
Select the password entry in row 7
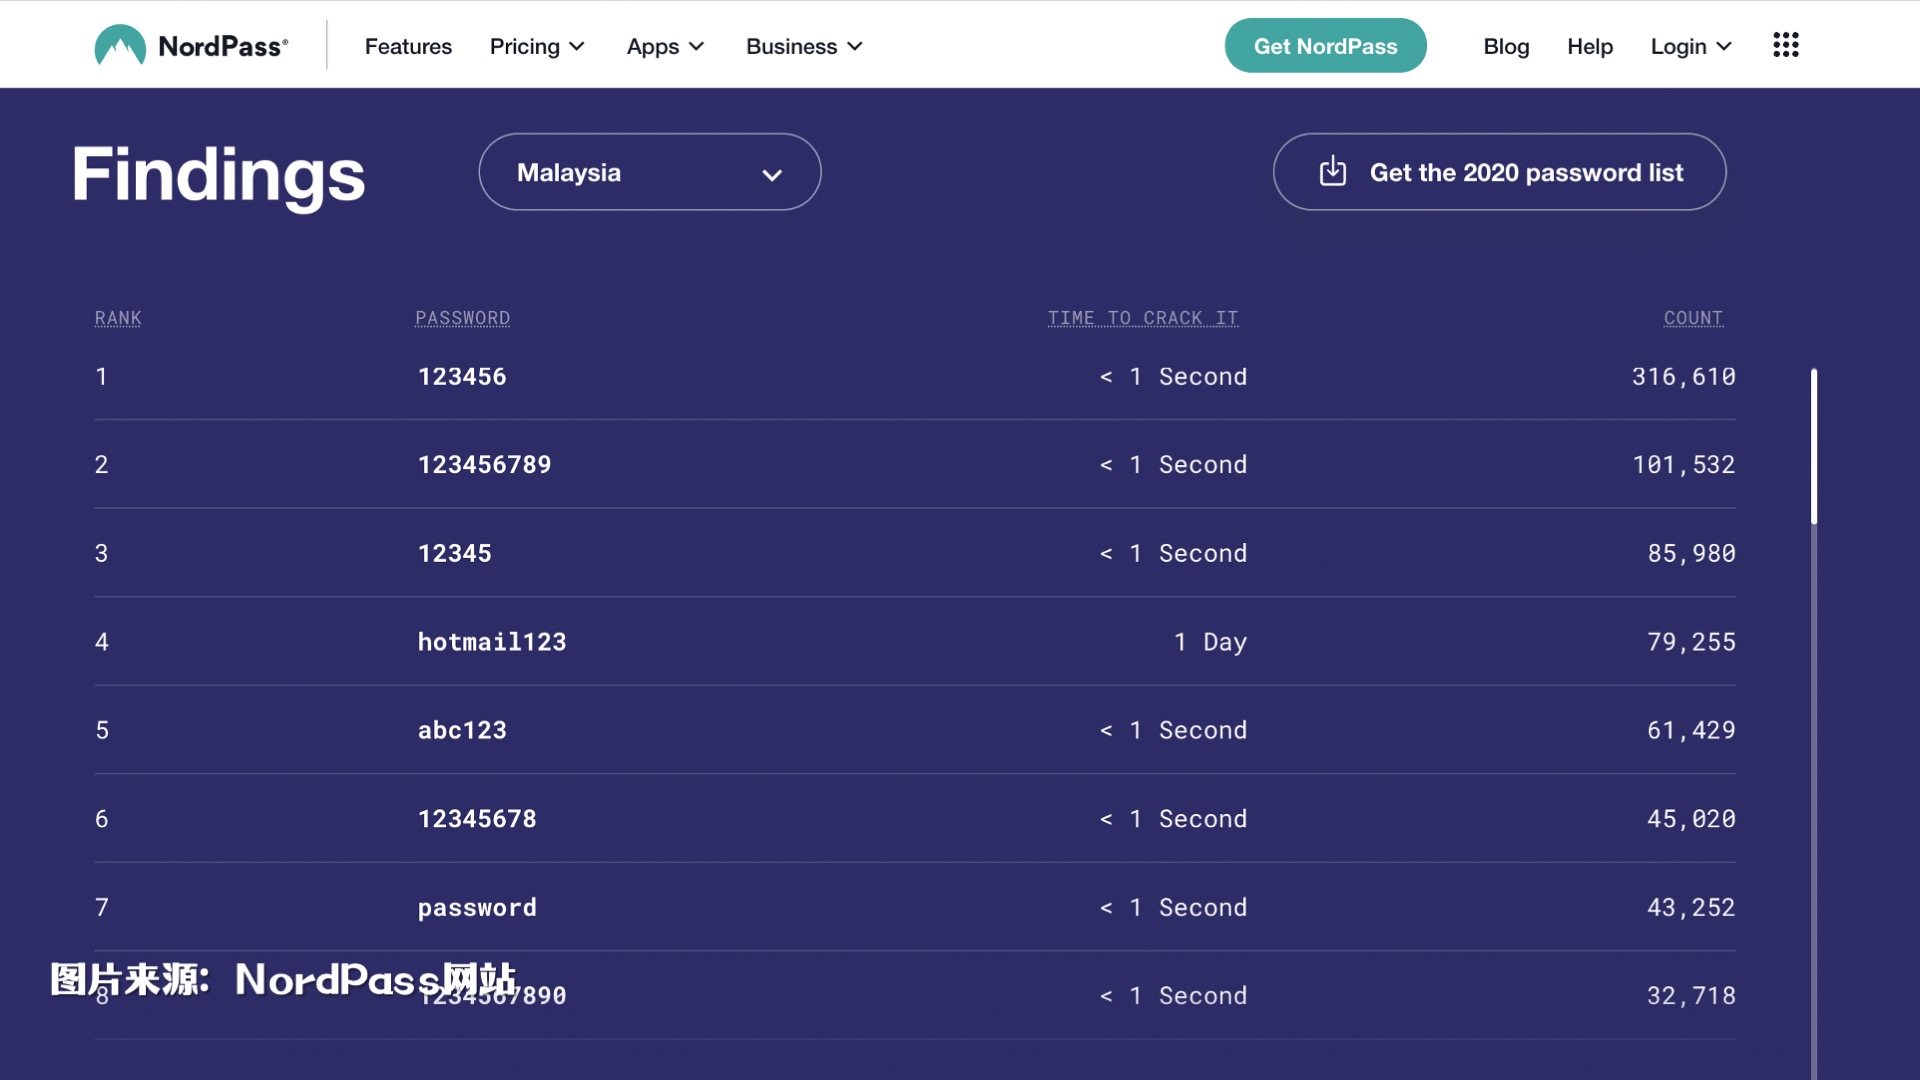(x=477, y=908)
